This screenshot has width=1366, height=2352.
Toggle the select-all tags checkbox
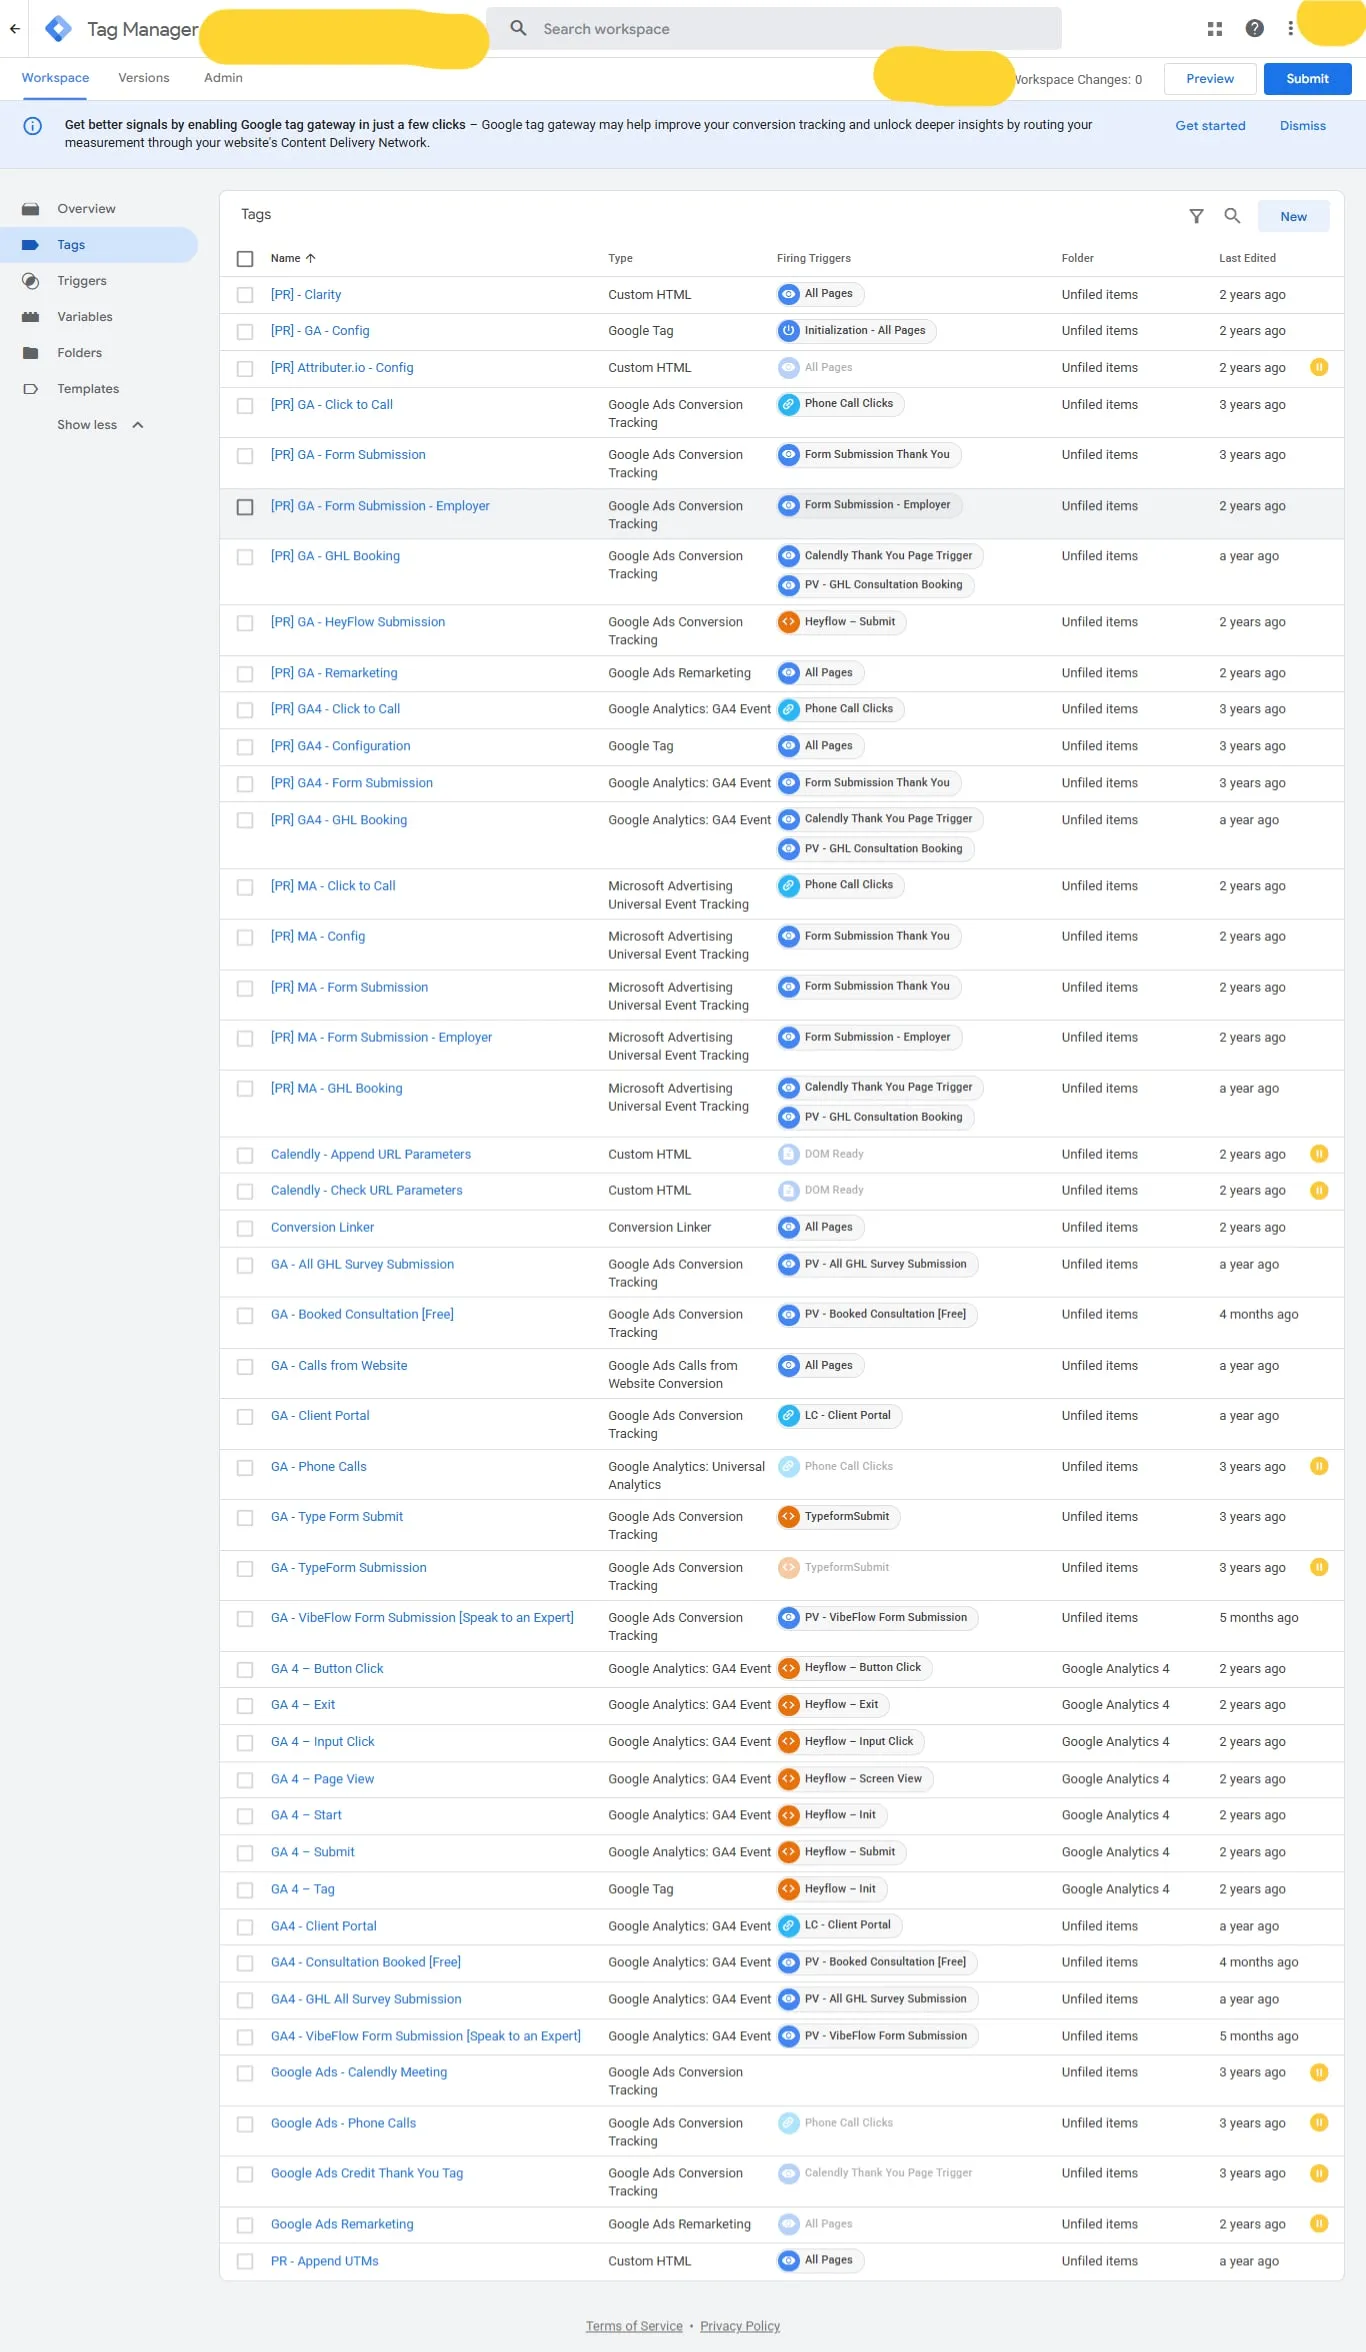pyautogui.click(x=245, y=259)
